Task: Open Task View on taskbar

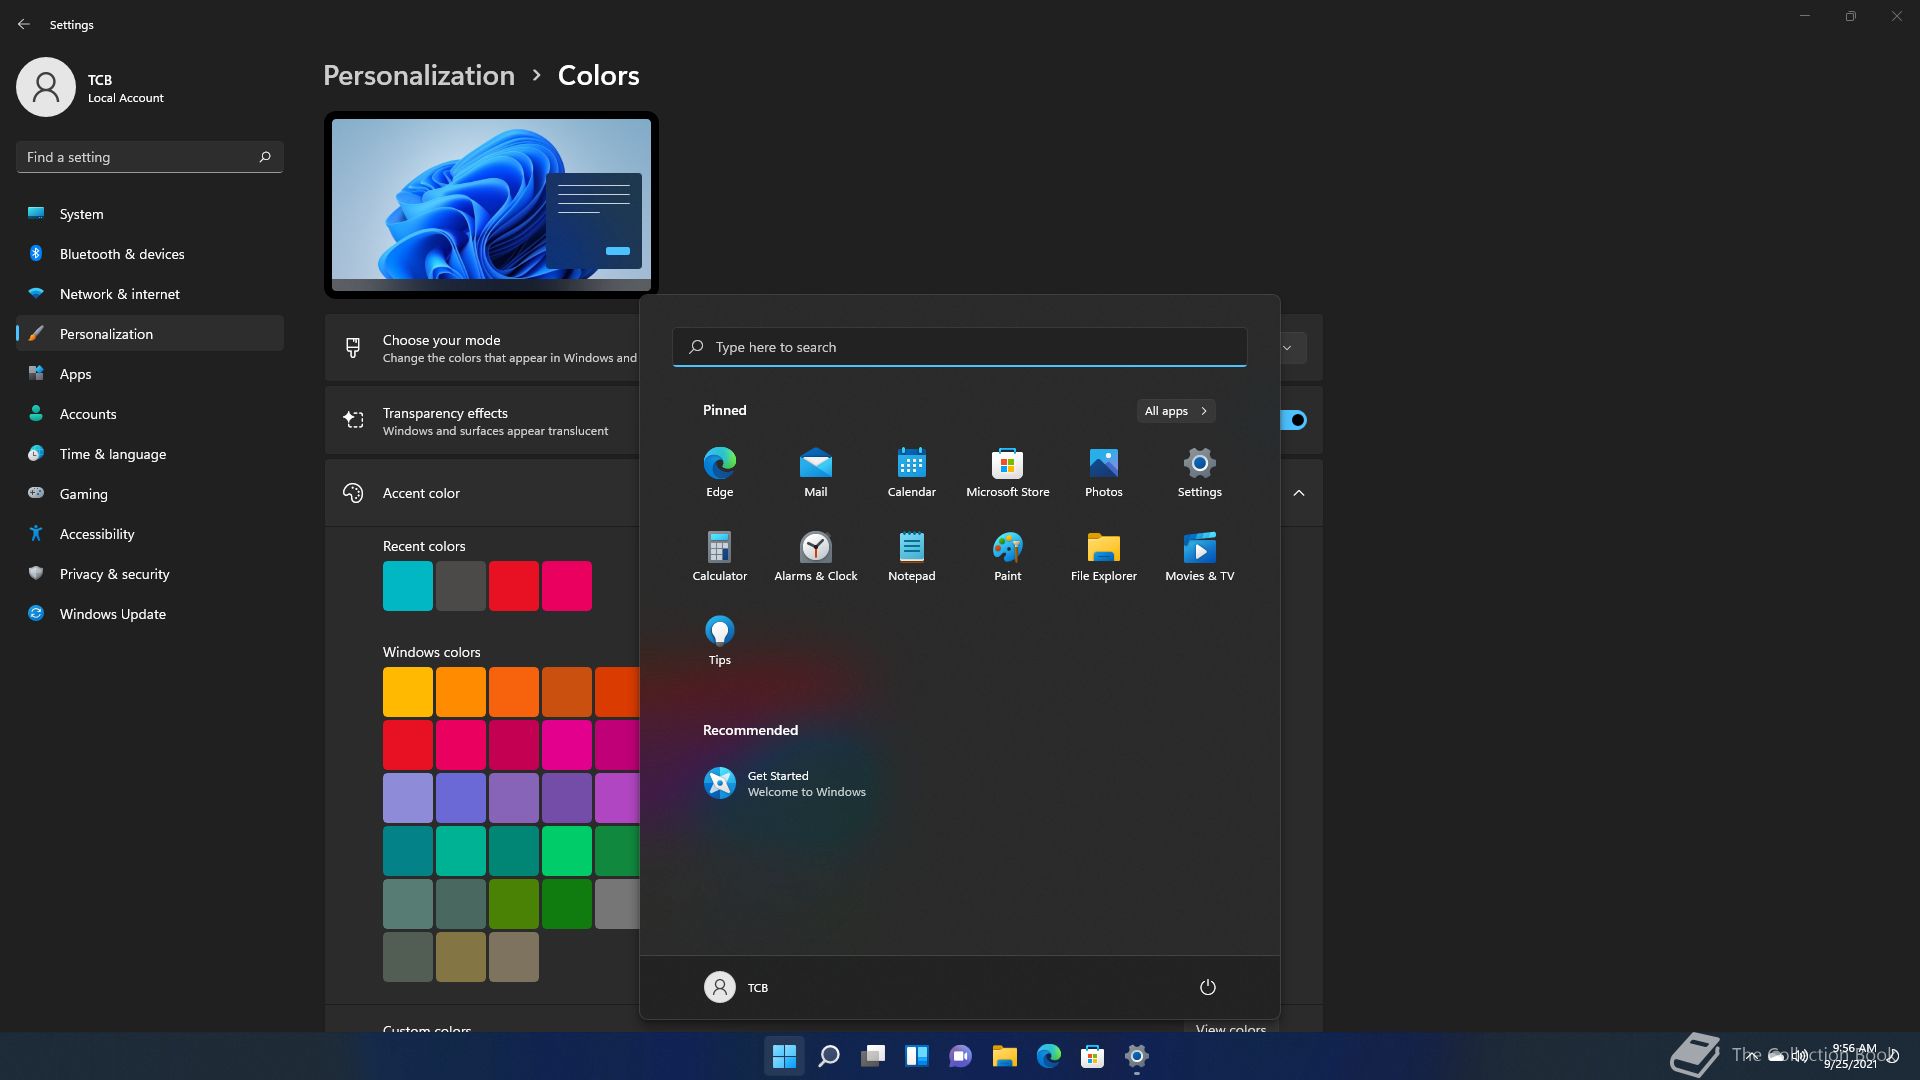Action: click(x=872, y=1056)
